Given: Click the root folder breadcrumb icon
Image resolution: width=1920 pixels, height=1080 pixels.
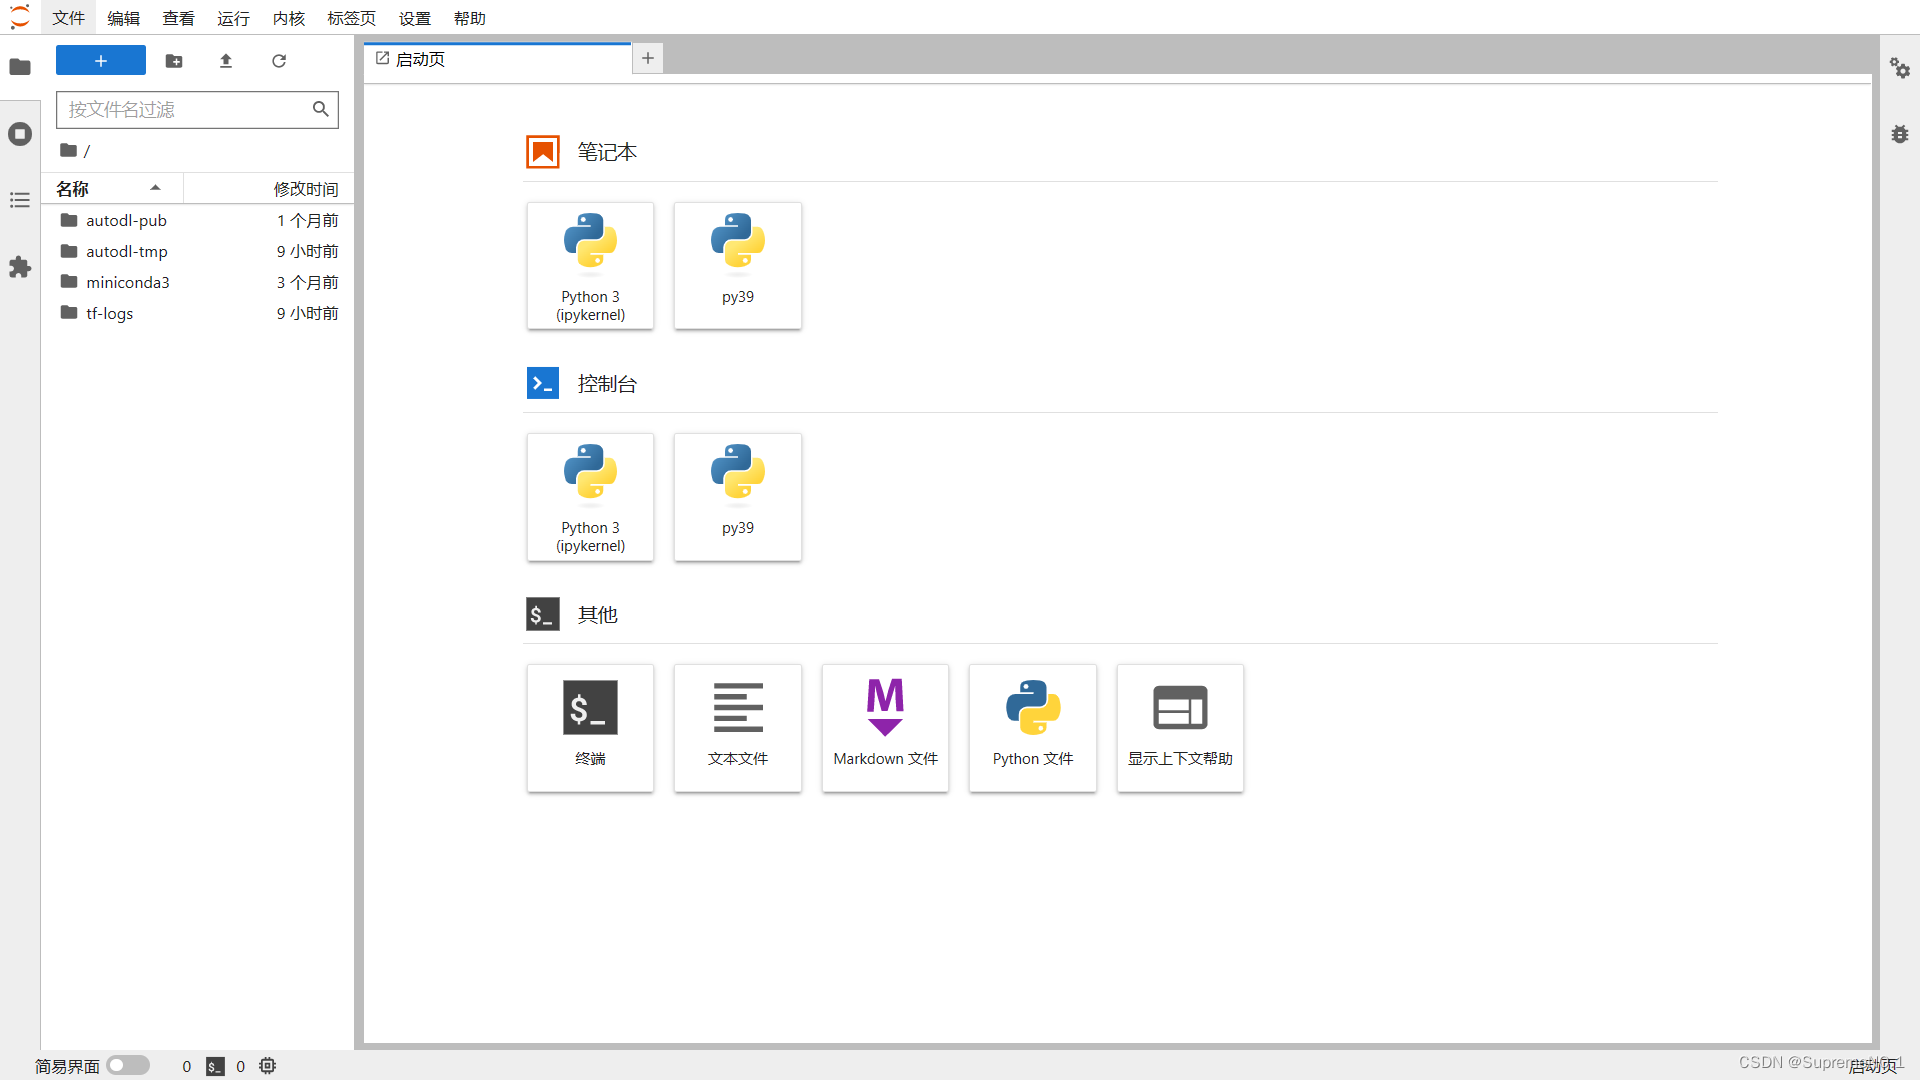Looking at the screenshot, I should (x=68, y=150).
